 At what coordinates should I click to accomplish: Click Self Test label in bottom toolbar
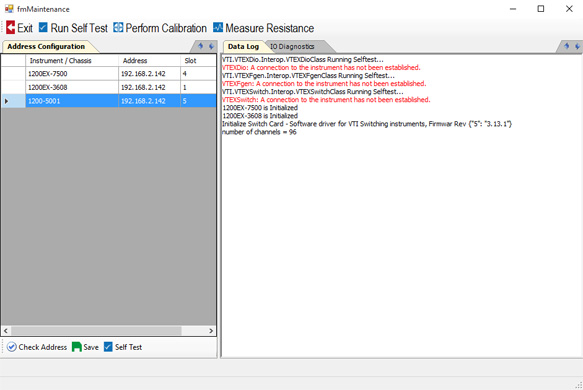pyautogui.click(x=128, y=347)
